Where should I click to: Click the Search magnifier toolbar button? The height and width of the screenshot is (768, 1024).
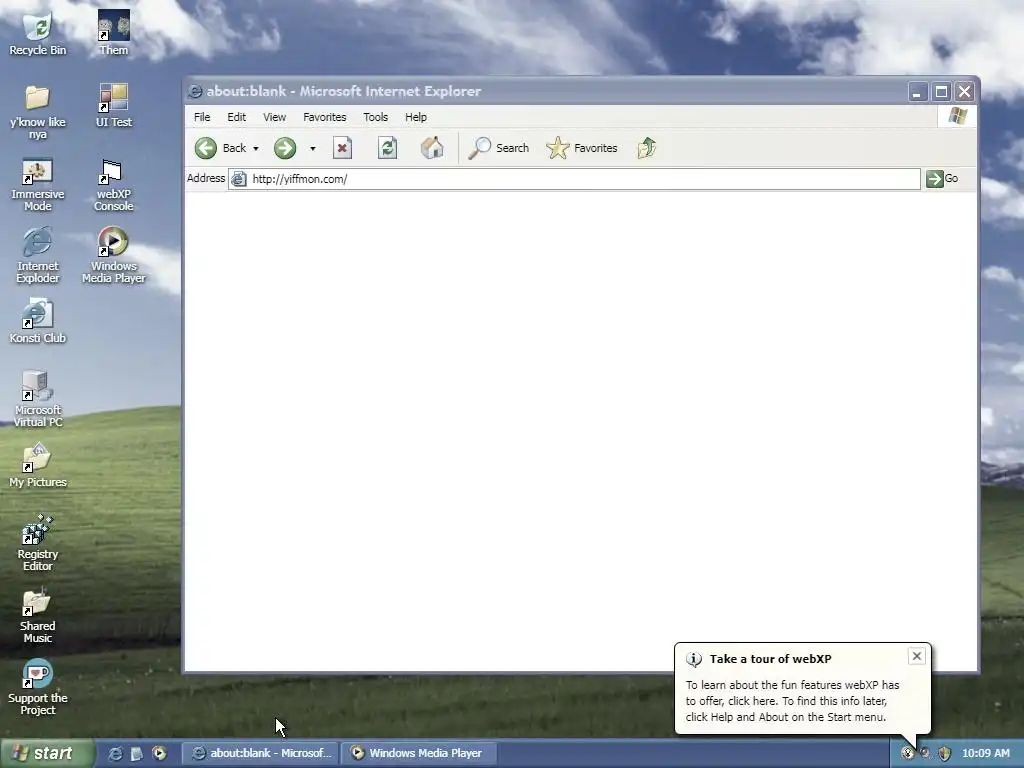point(499,148)
